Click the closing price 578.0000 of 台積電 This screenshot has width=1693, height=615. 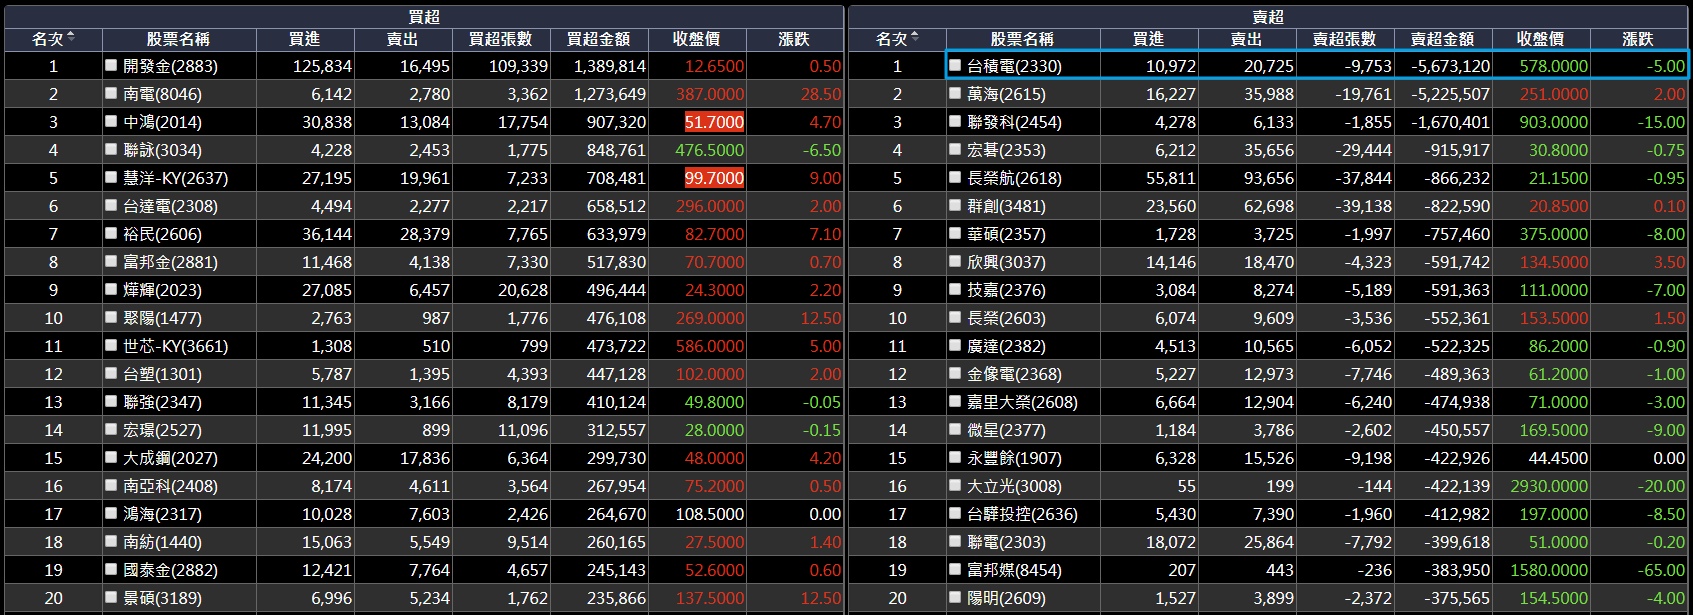click(1554, 66)
